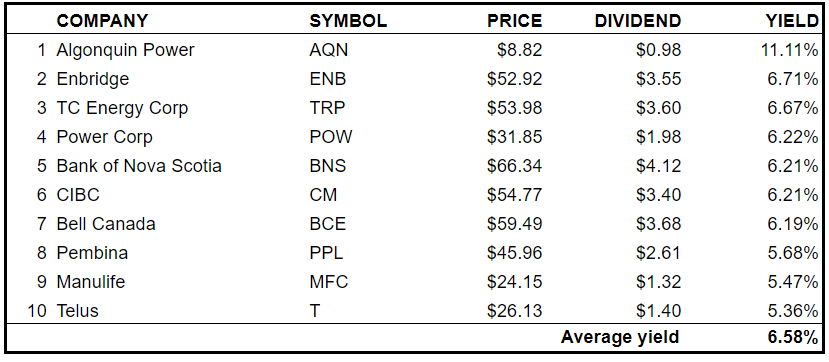The width and height of the screenshot is (829, 362).
Task: Click the Average yield label
Action: [x=620, y=337]
